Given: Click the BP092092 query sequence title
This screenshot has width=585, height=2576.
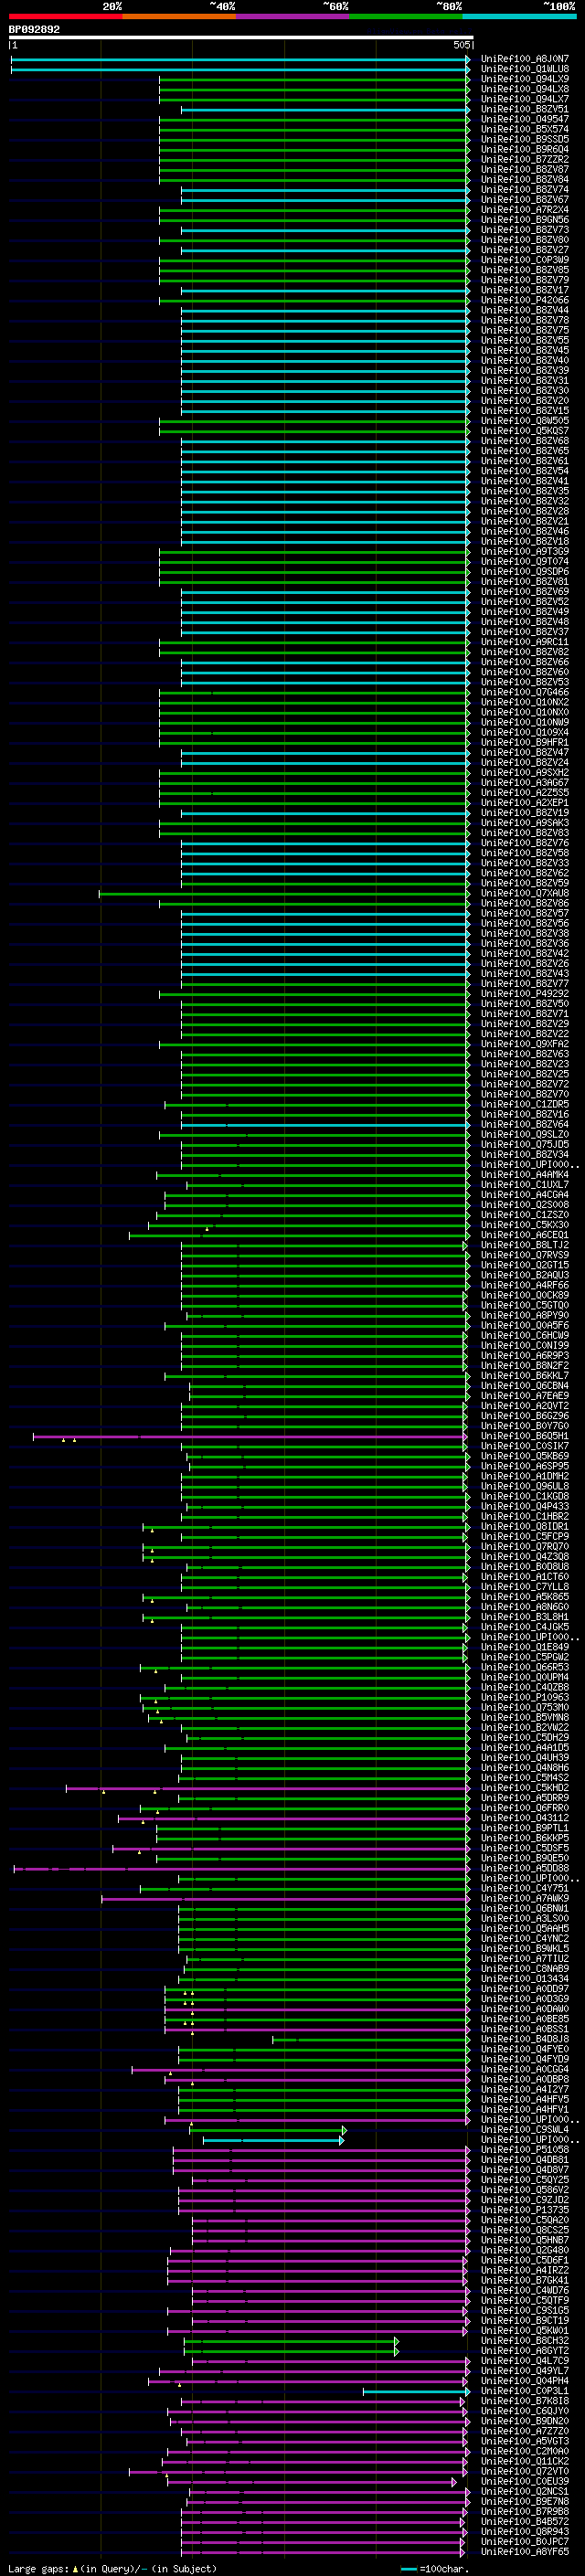Looking at the screenshot, I should (34, 30).
